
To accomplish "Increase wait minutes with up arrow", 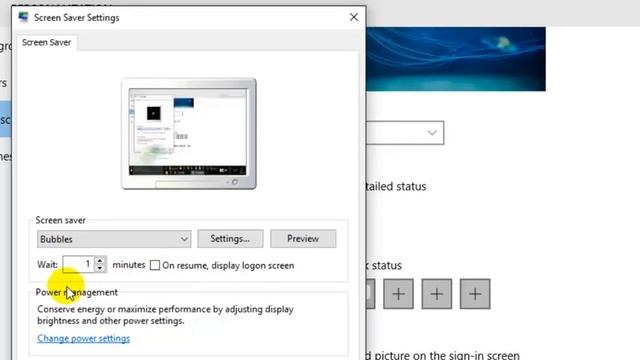I will (100, 260).
